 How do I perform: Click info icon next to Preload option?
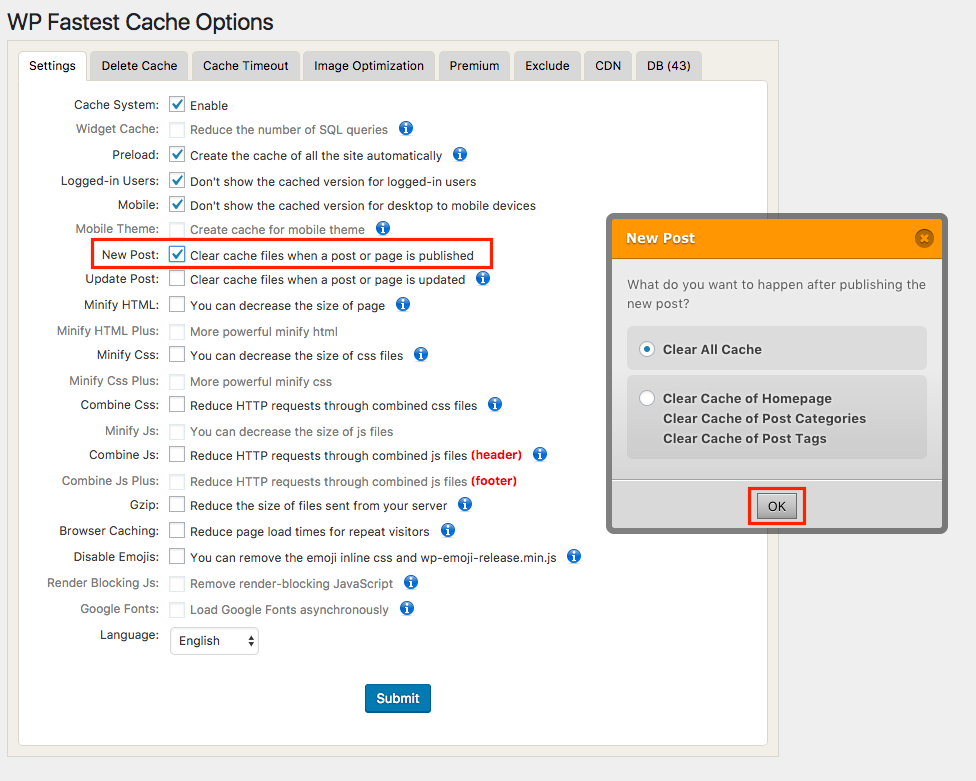click(460, 154)
